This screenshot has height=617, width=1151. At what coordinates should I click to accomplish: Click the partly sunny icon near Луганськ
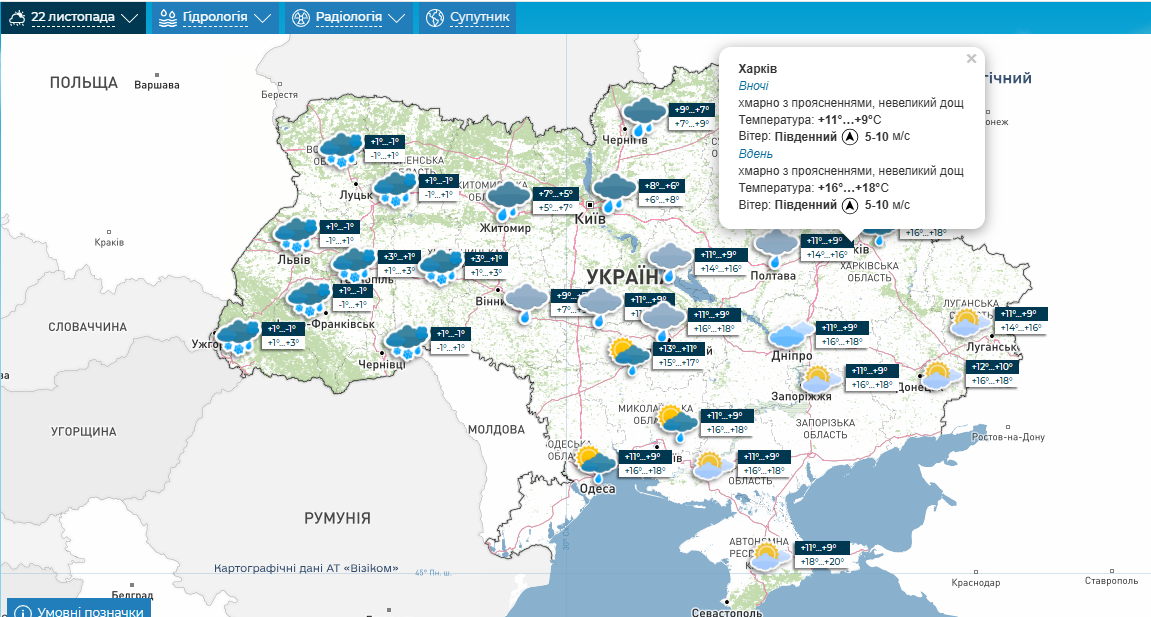point(967,322)
